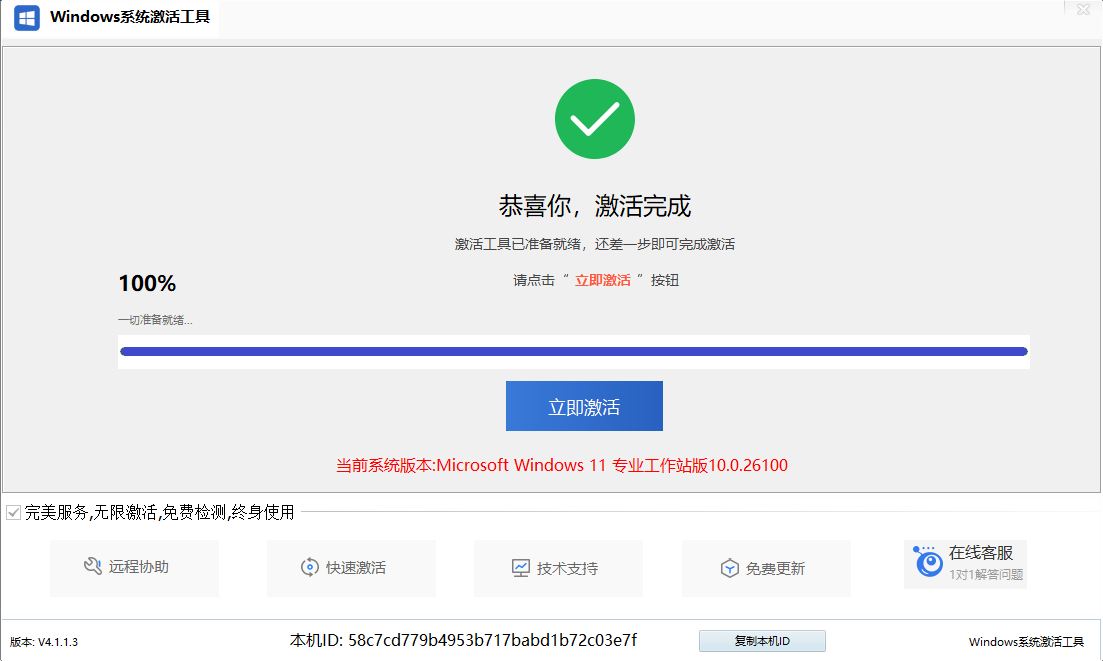Click the 100% progress percentage label
The image size is (1103, 661).
pos(147,284)
